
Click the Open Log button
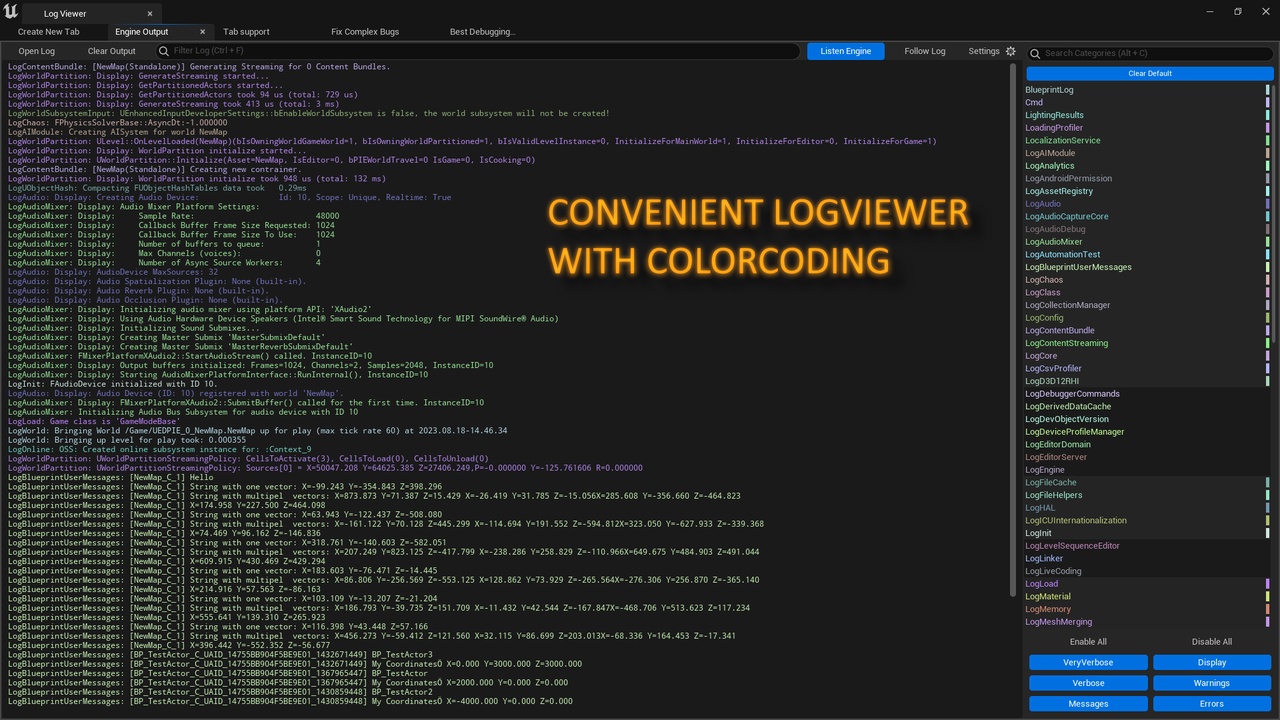(37, 51)
